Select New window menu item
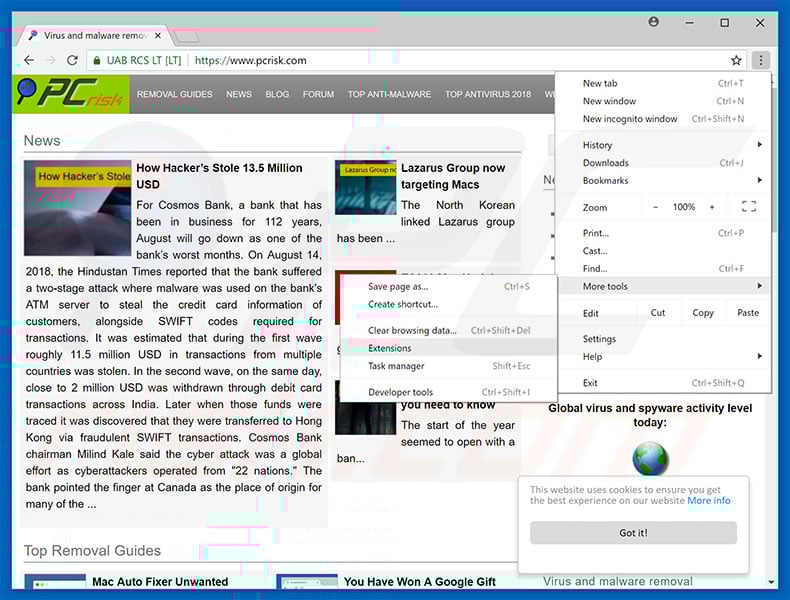The height and width of the screenshot is (600, 790). pyautogui.click(x=664, y=101)
